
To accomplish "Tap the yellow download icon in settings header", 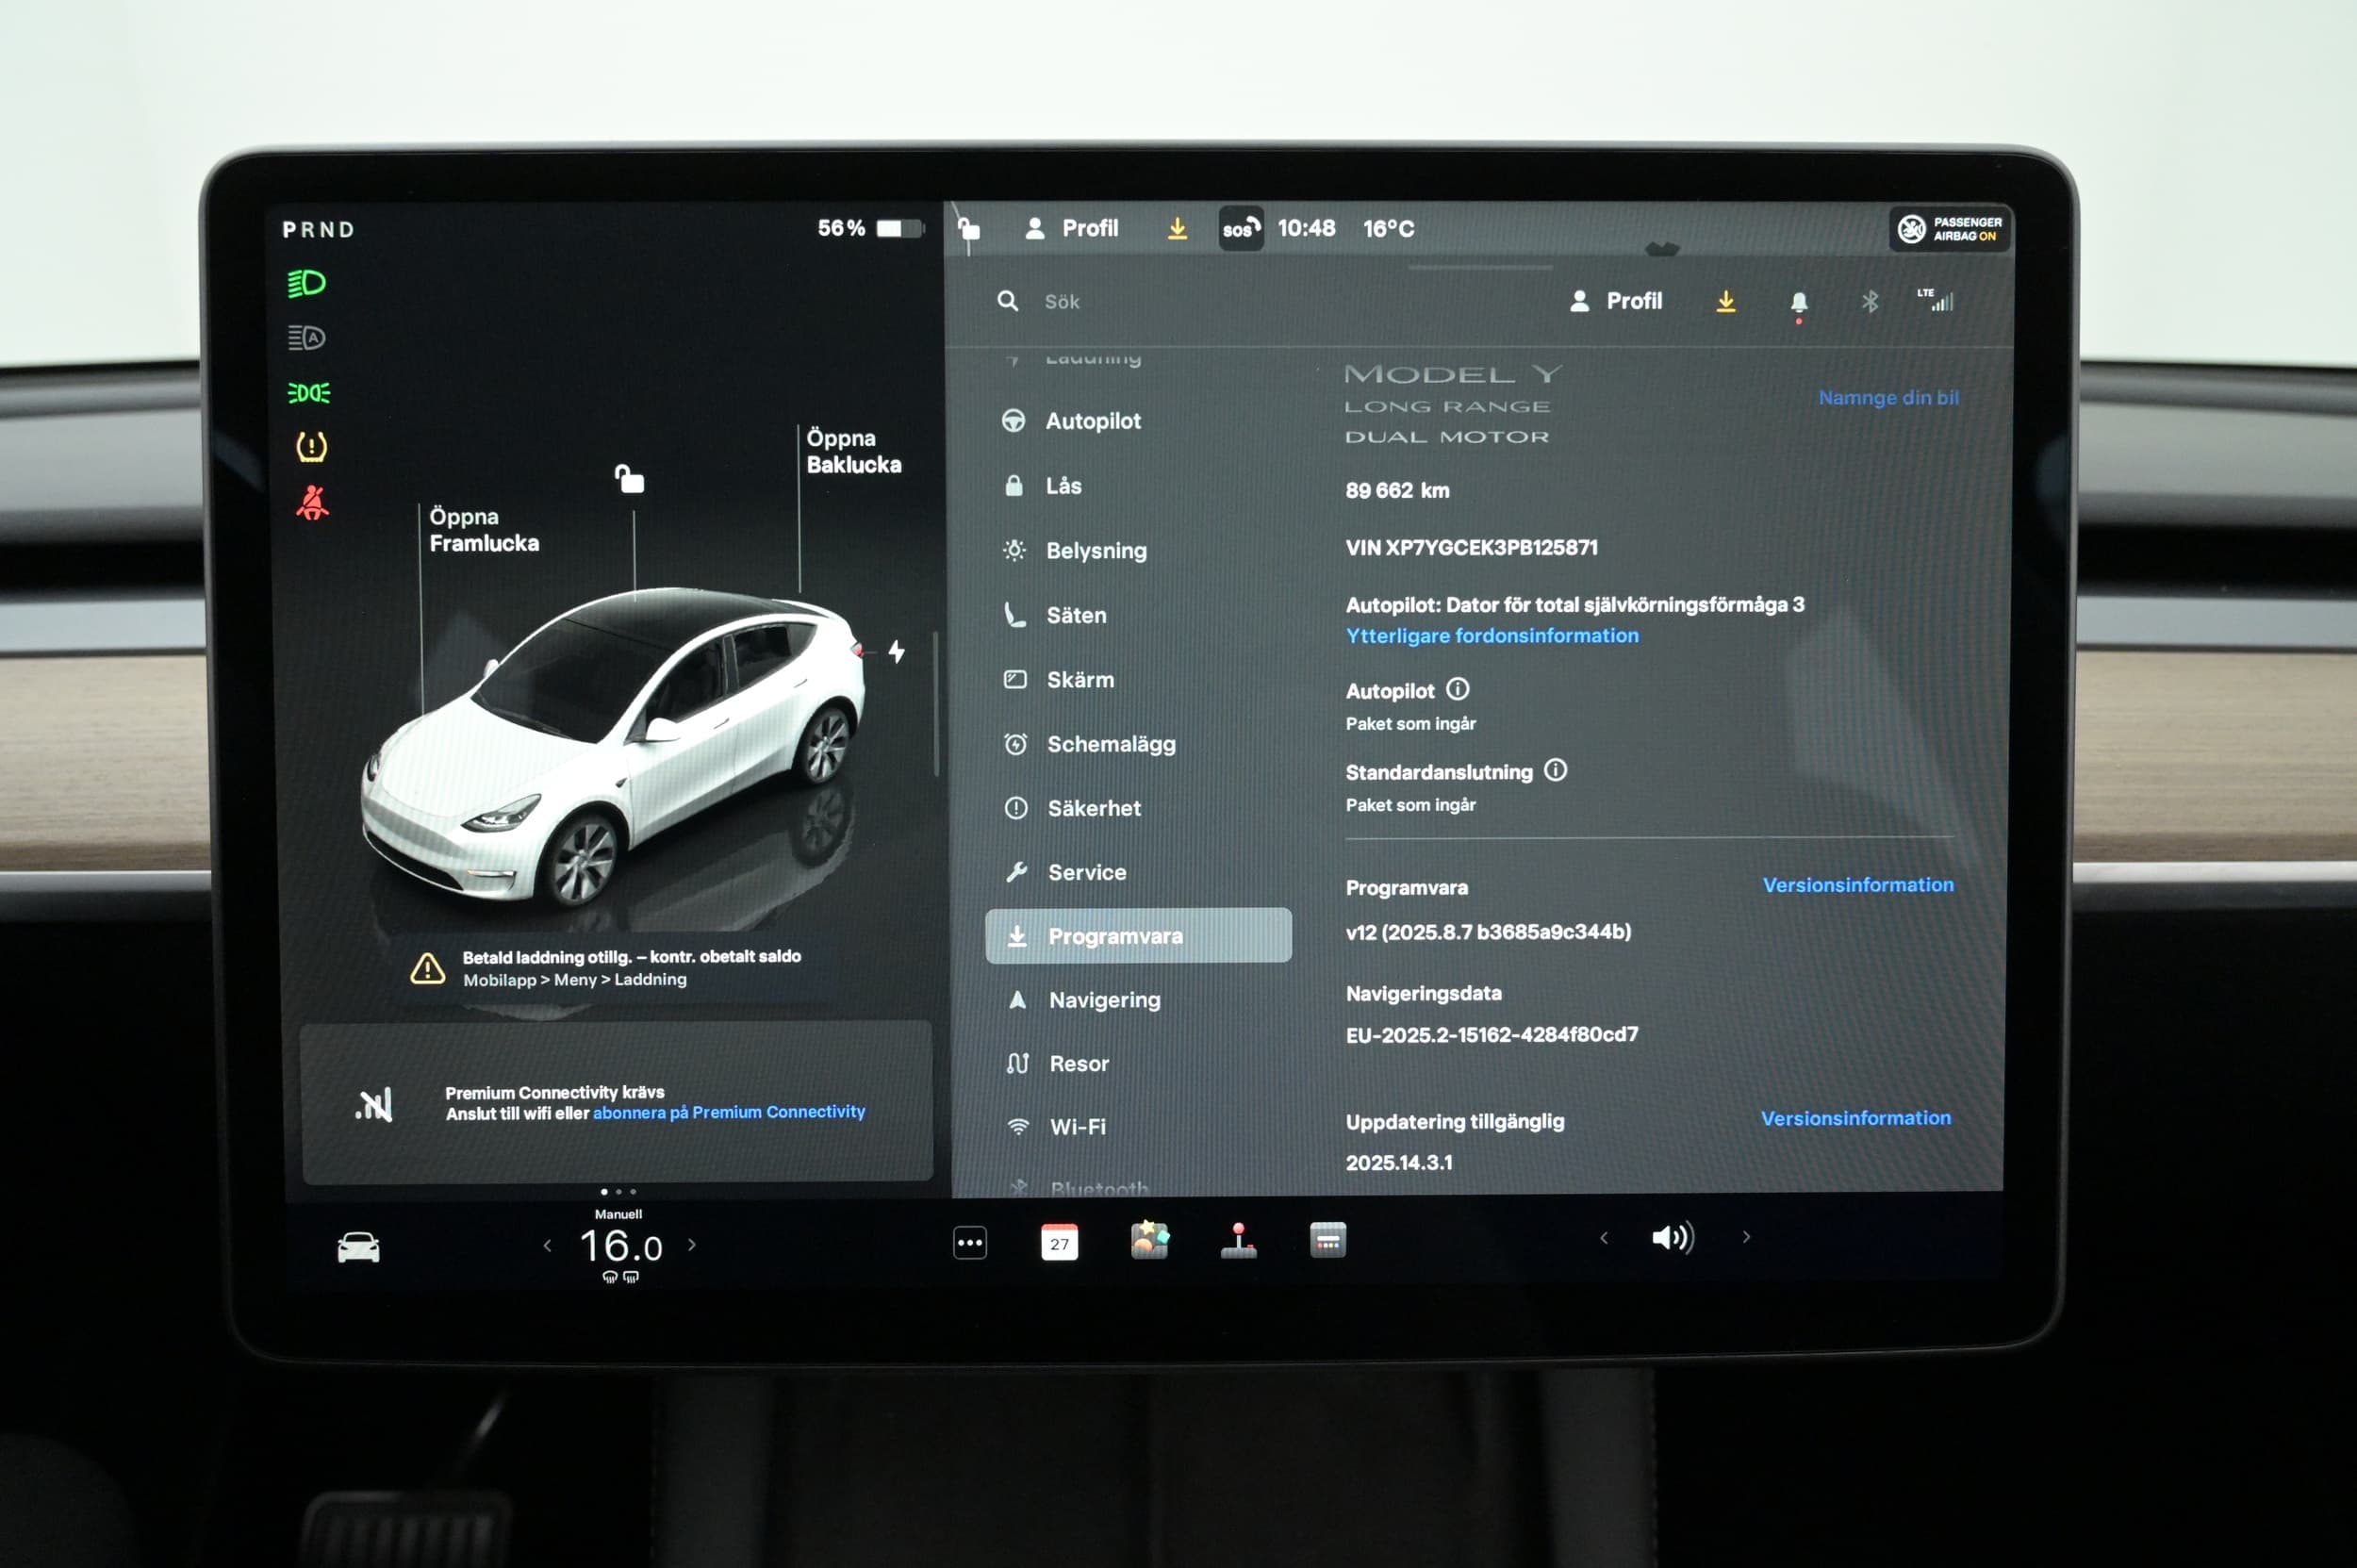I will coord(1726,301).
